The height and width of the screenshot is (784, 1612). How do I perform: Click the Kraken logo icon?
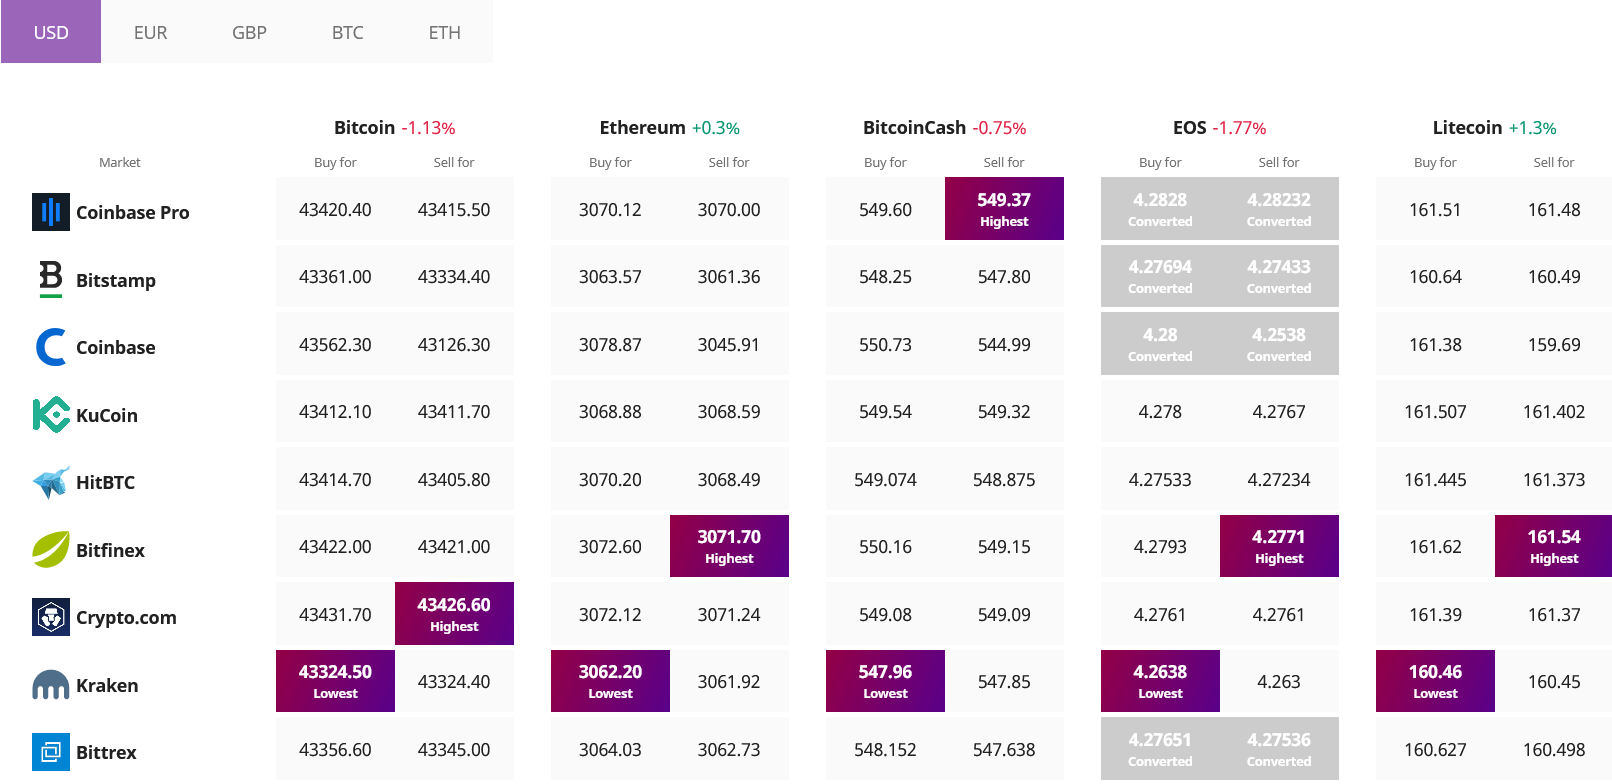coord(51,685)
